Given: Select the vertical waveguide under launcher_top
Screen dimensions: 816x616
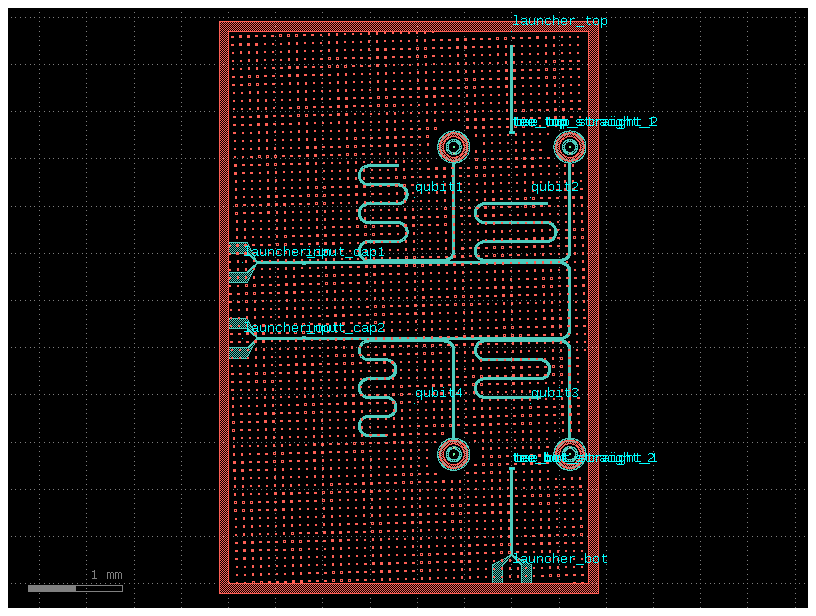Looking at the screenshot, I should coord(512,88).
